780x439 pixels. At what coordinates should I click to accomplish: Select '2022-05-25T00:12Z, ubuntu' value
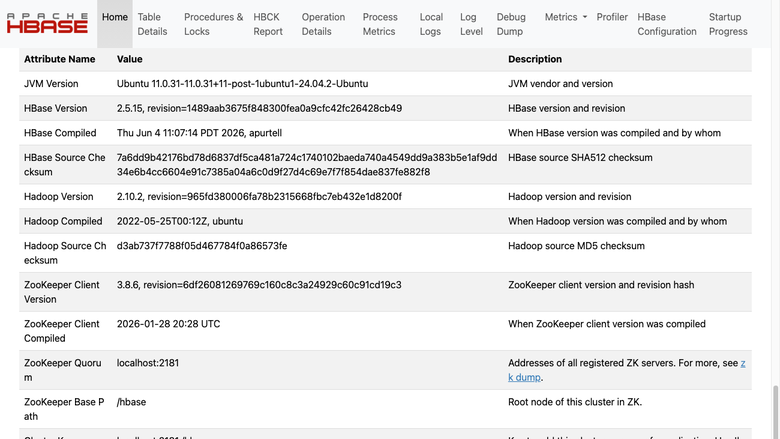click(180, 221)
